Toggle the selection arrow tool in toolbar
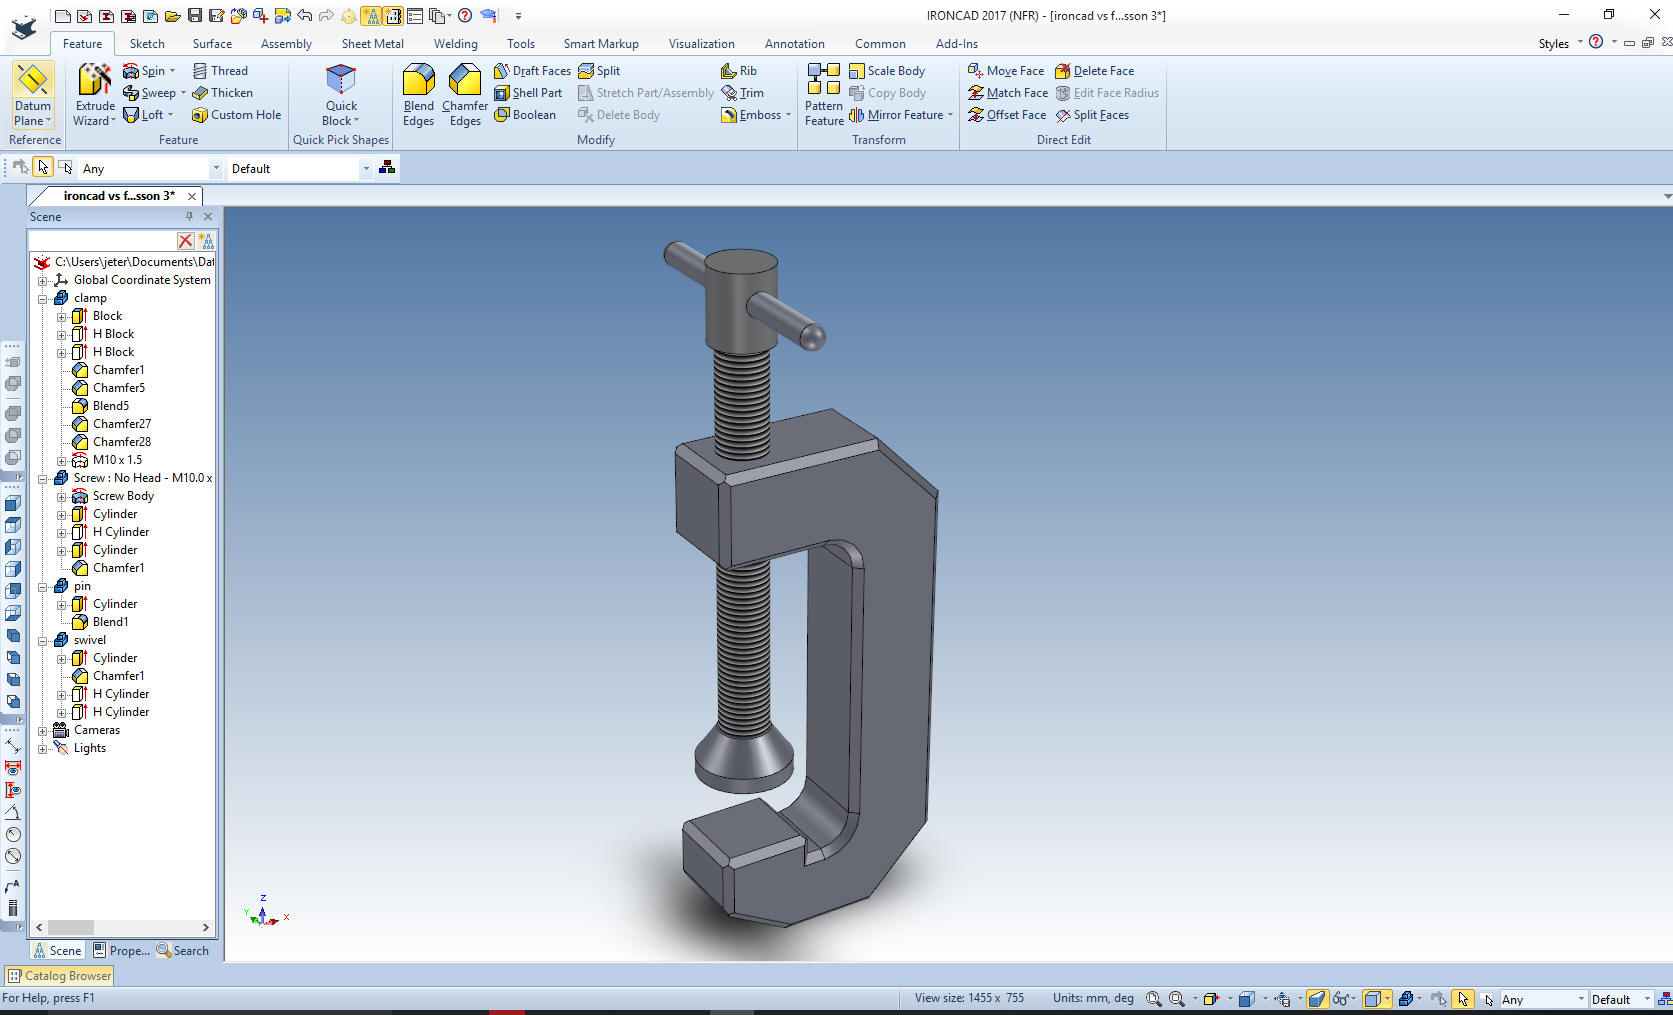The image size is (1673, 1015). 43,167
